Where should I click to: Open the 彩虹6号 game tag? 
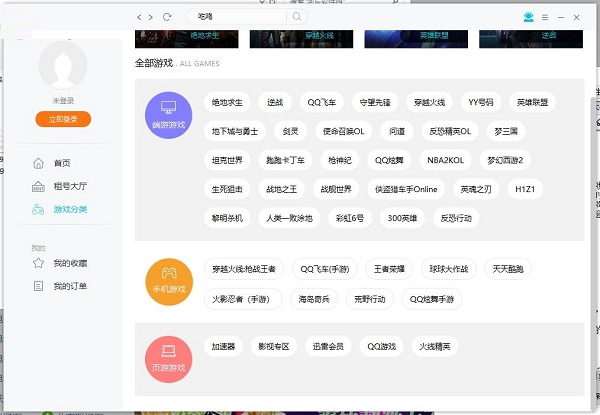(x=350, y=218)
